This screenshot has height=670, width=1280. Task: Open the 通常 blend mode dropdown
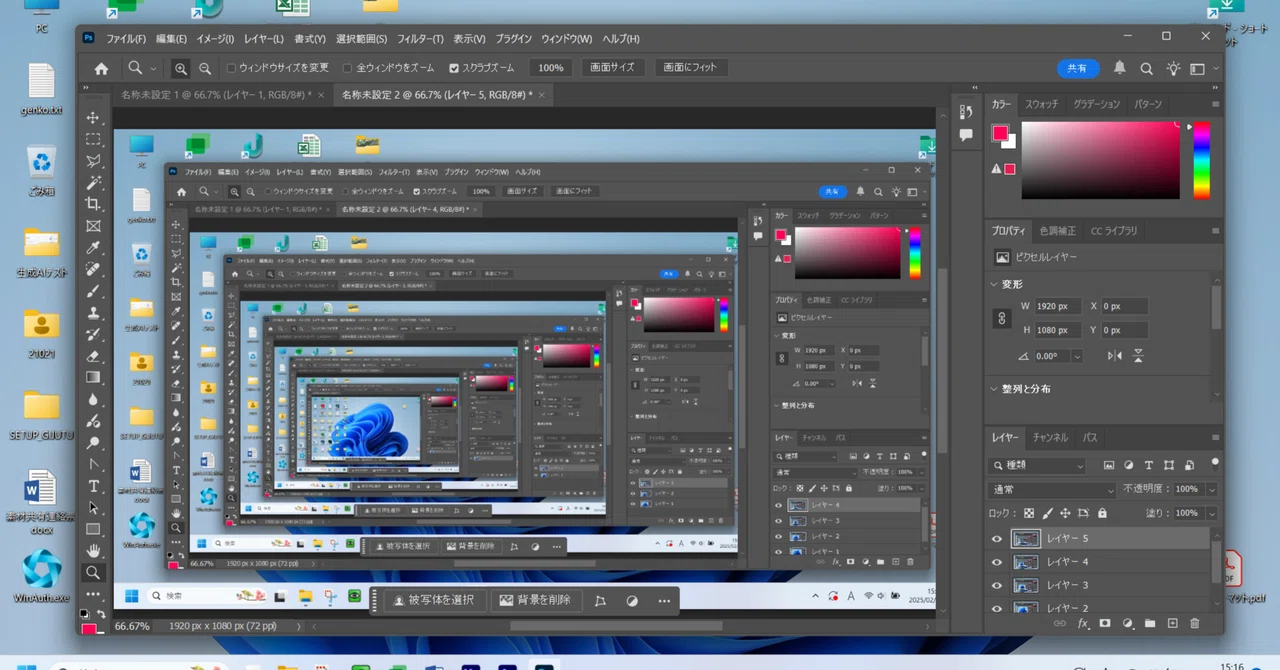1053,490
